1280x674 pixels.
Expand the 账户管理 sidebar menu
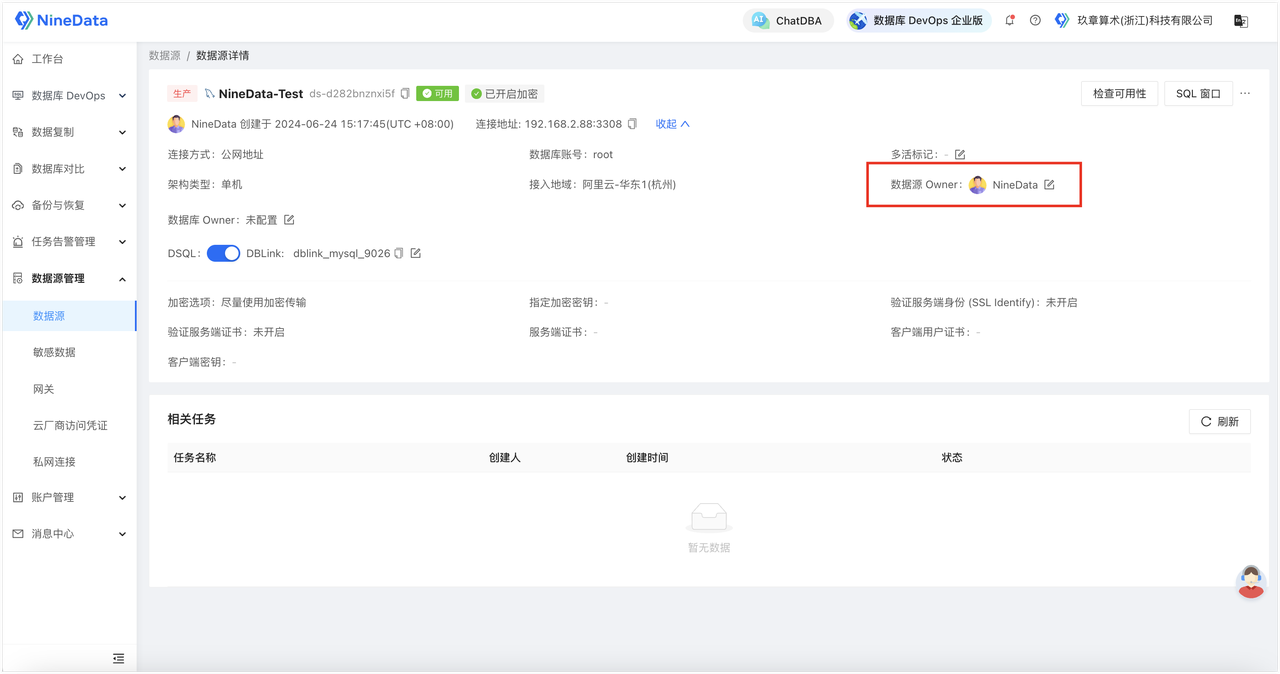point(69,497)
